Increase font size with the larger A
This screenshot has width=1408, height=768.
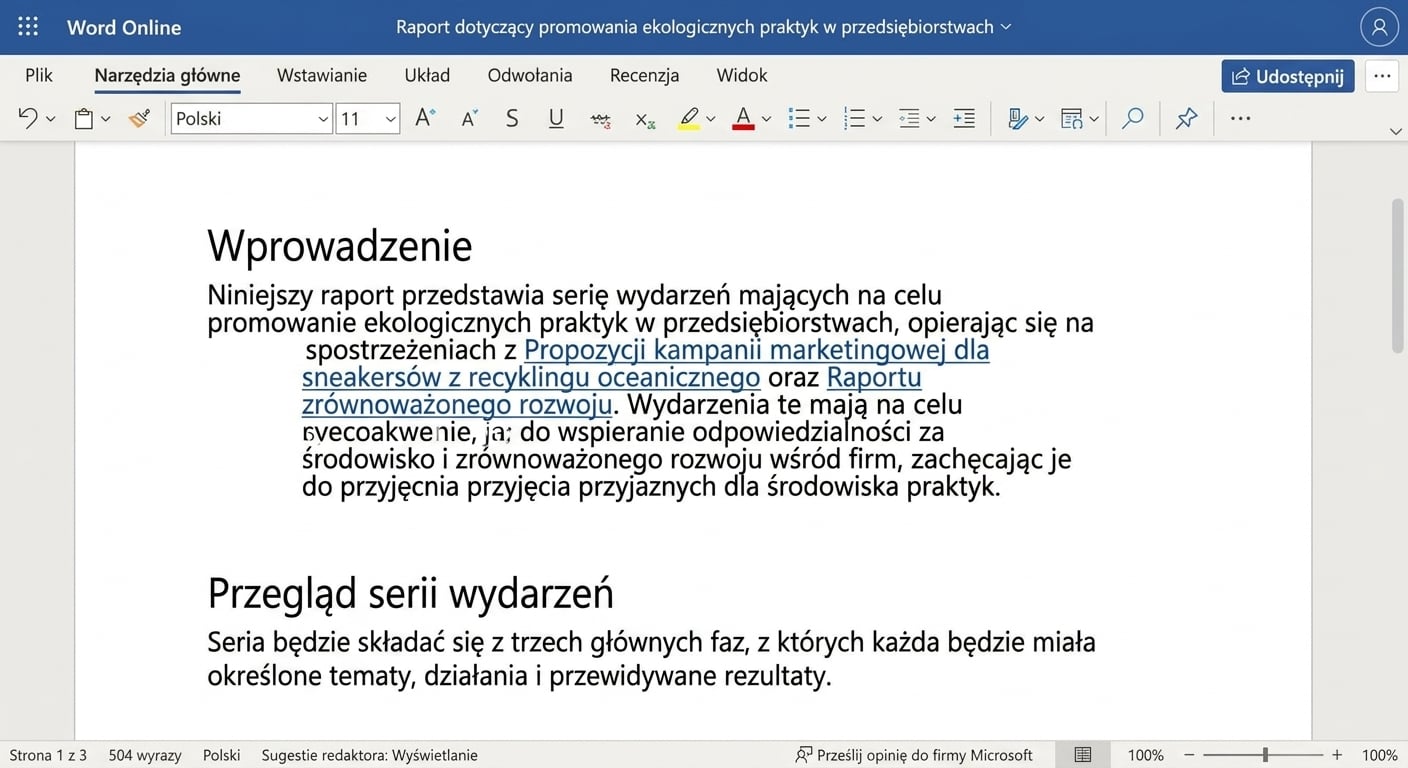click(x=425, y=118)
